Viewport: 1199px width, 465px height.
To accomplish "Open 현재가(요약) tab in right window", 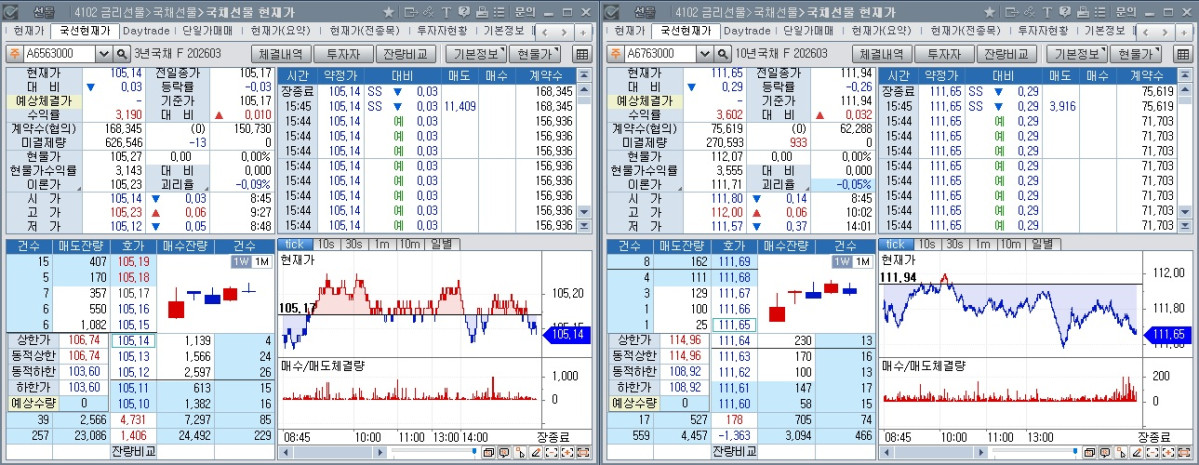I will 881,31.
